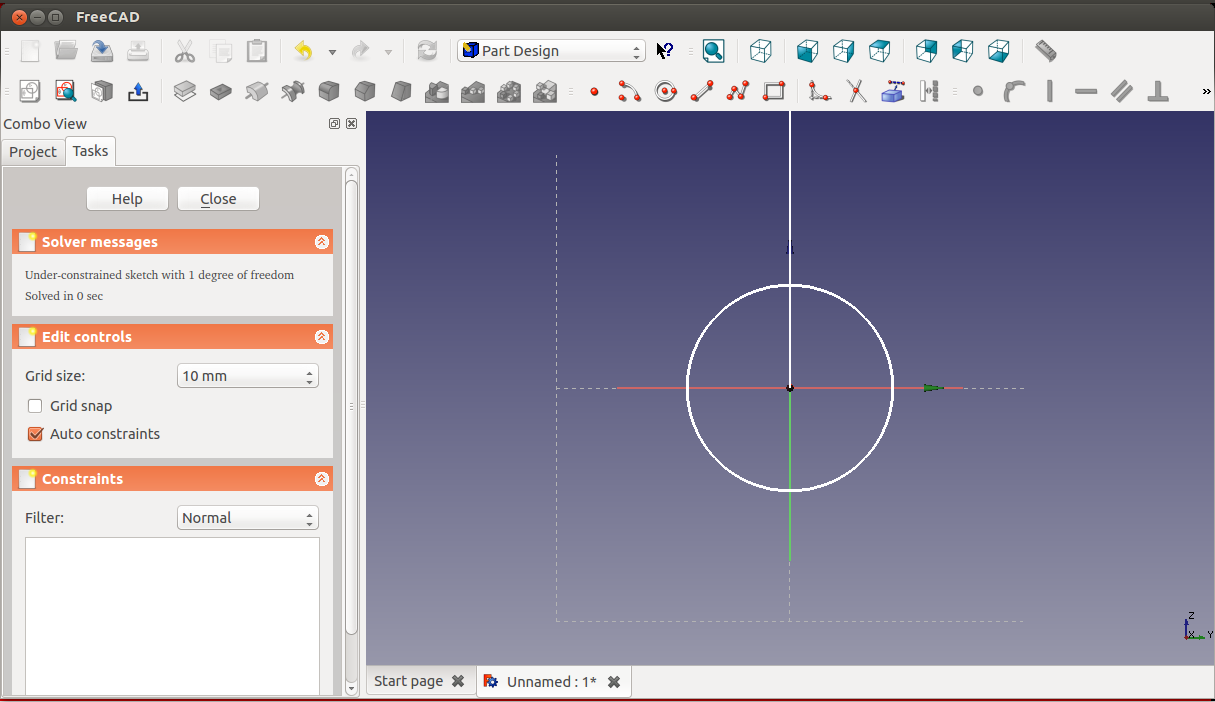Choose the Create Rectangle tool
This screenshot has height=702, width=1215.
pos(774,92)
